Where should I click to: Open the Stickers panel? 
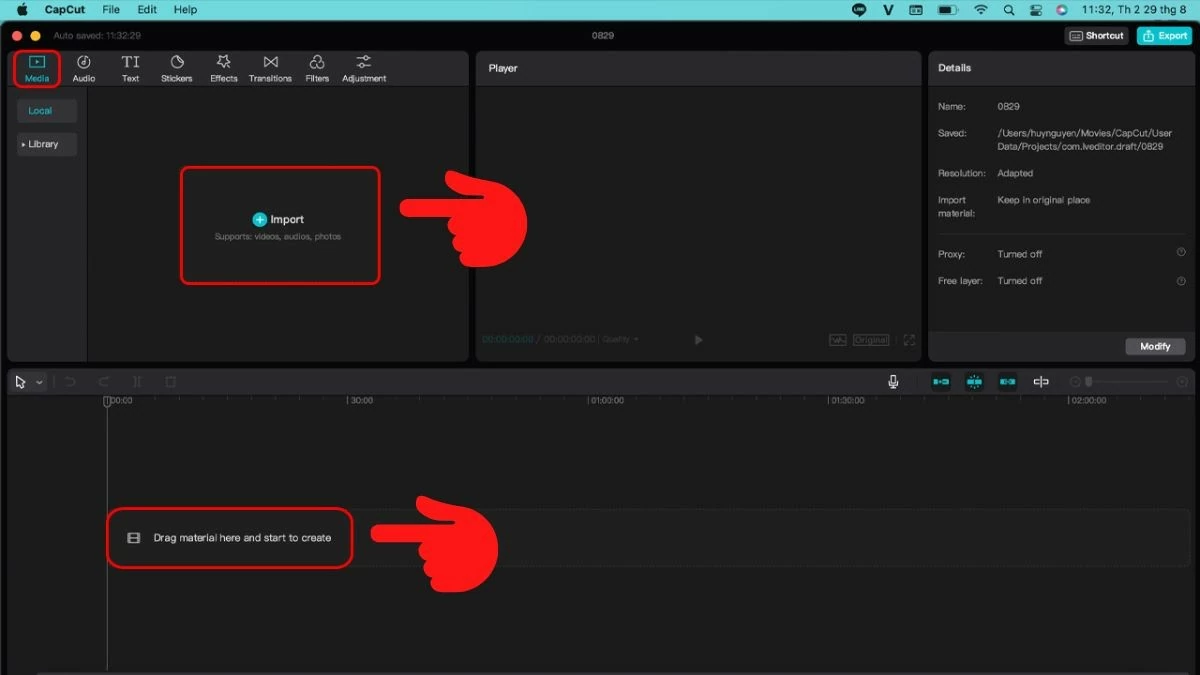pyautogui.click(x=176, y=68)
